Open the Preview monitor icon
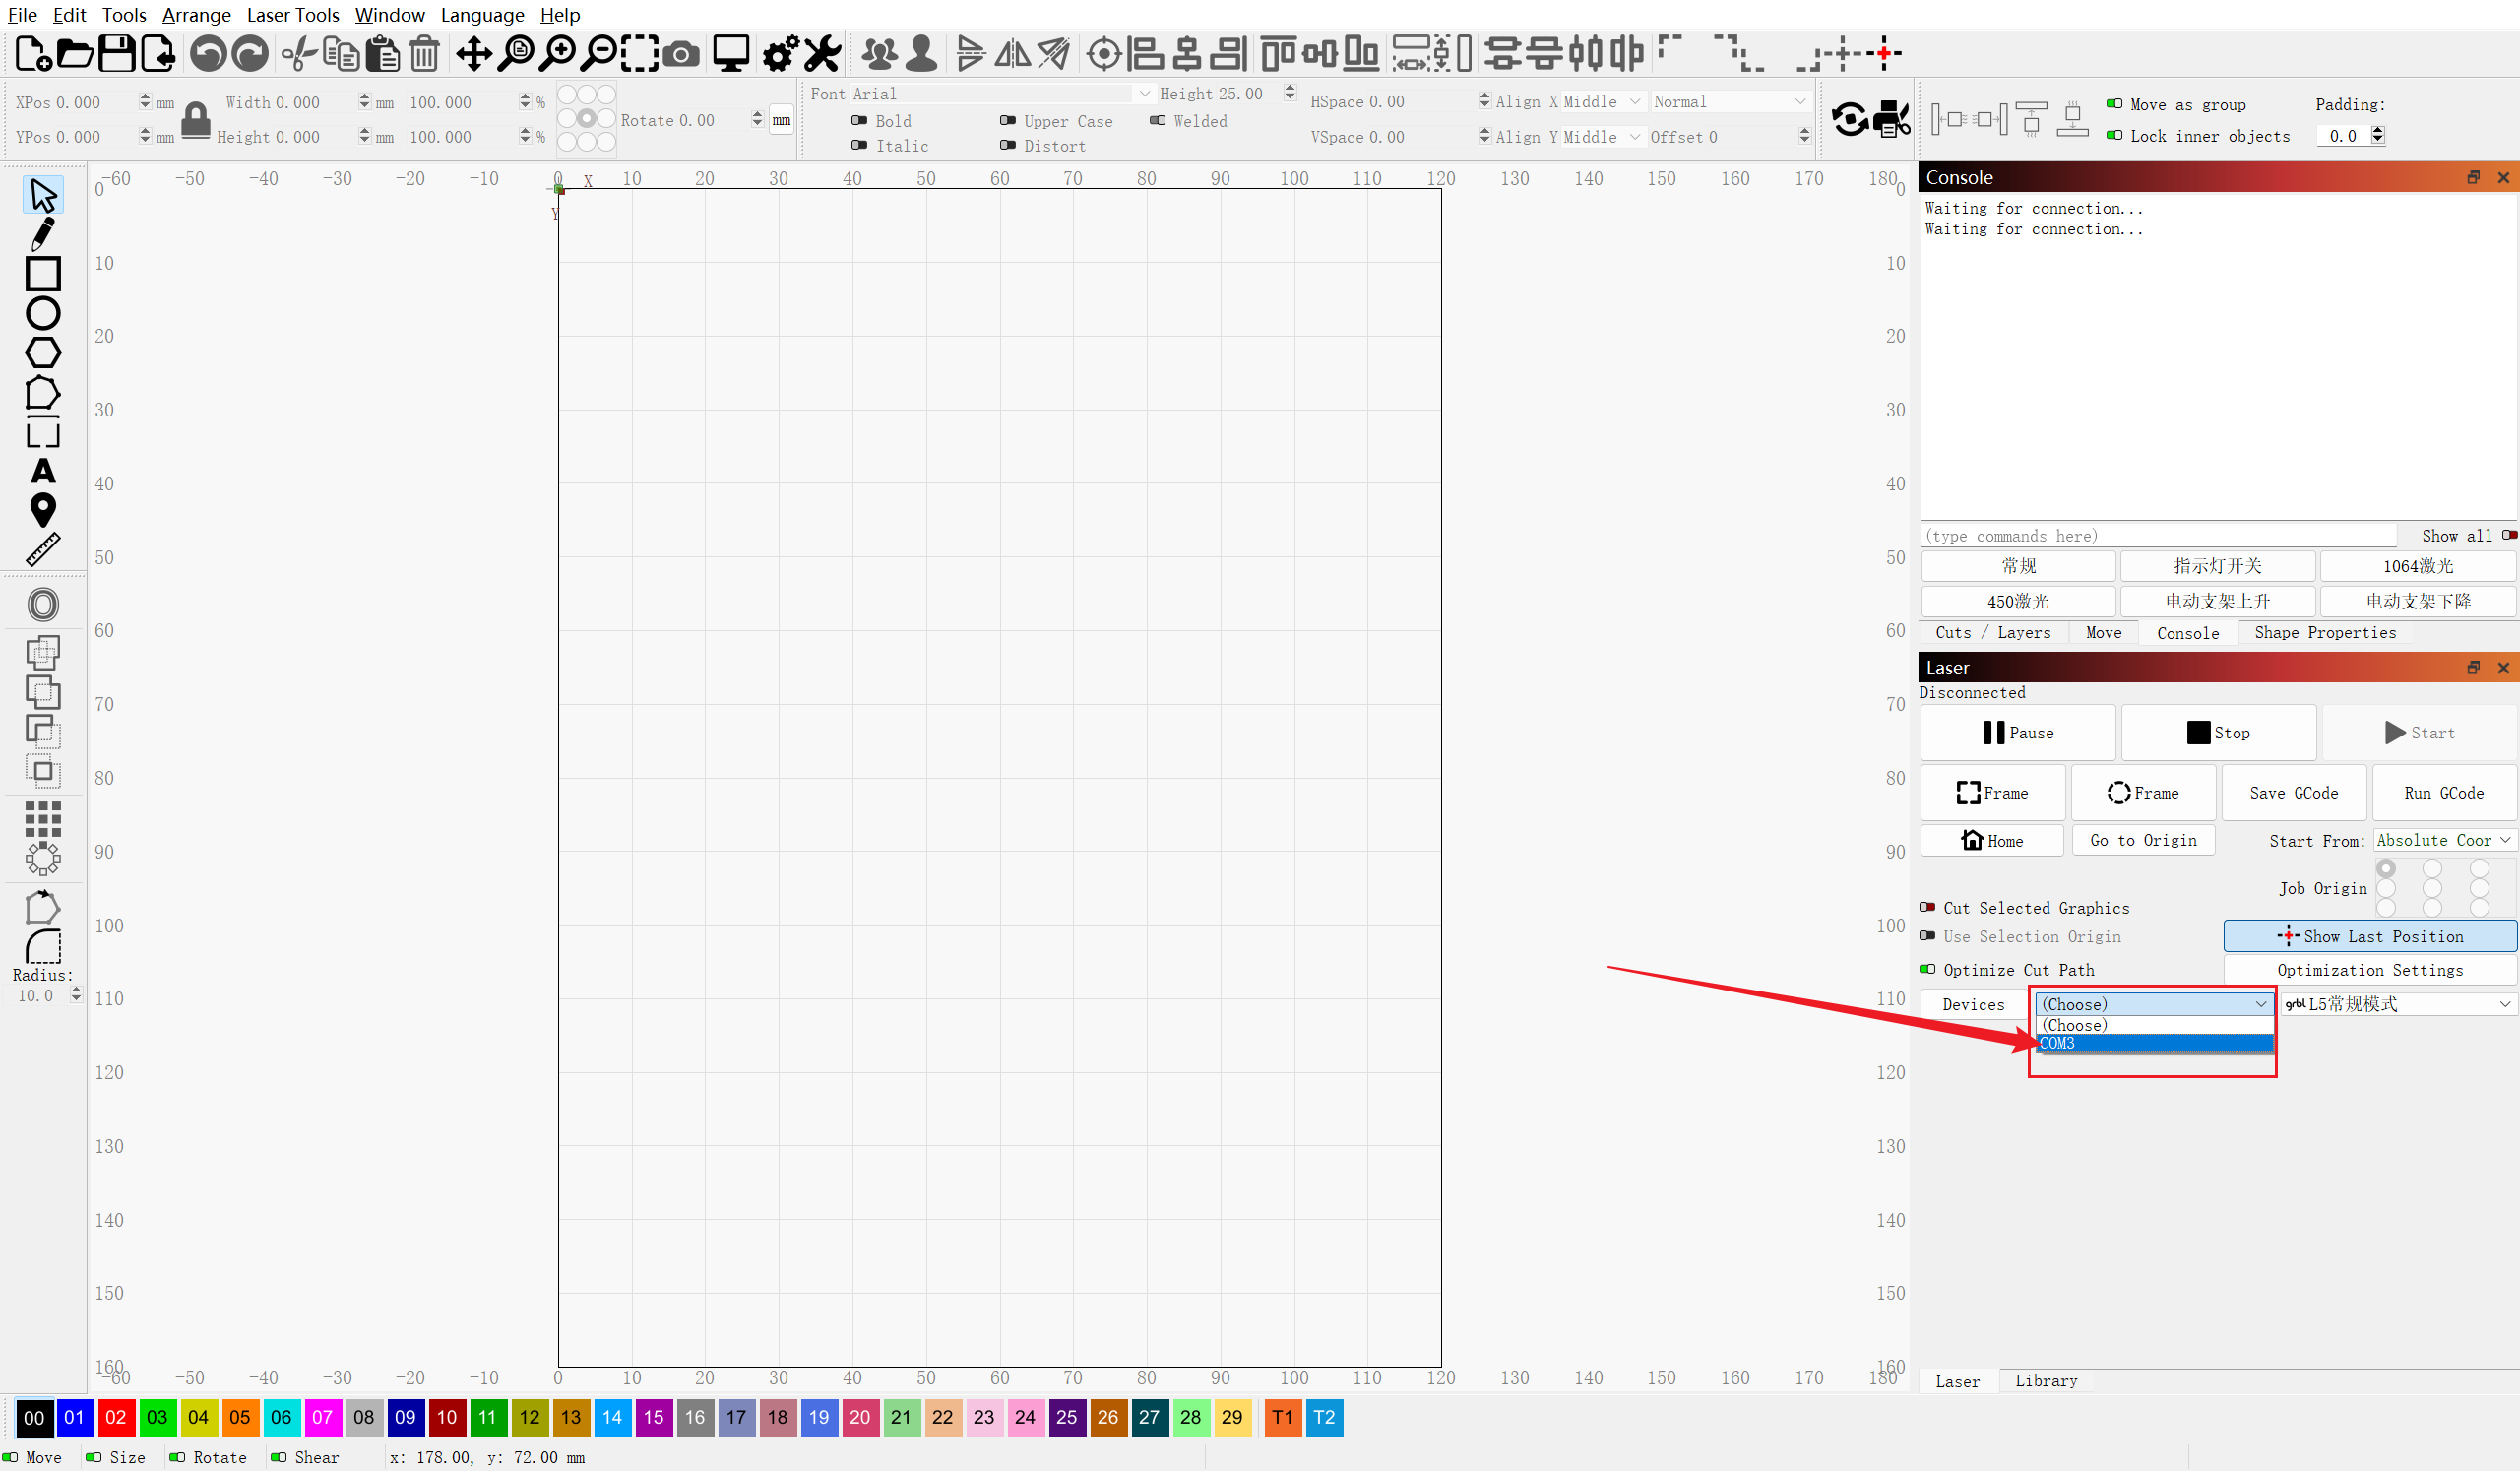2520x1471 pixels. 731,53
